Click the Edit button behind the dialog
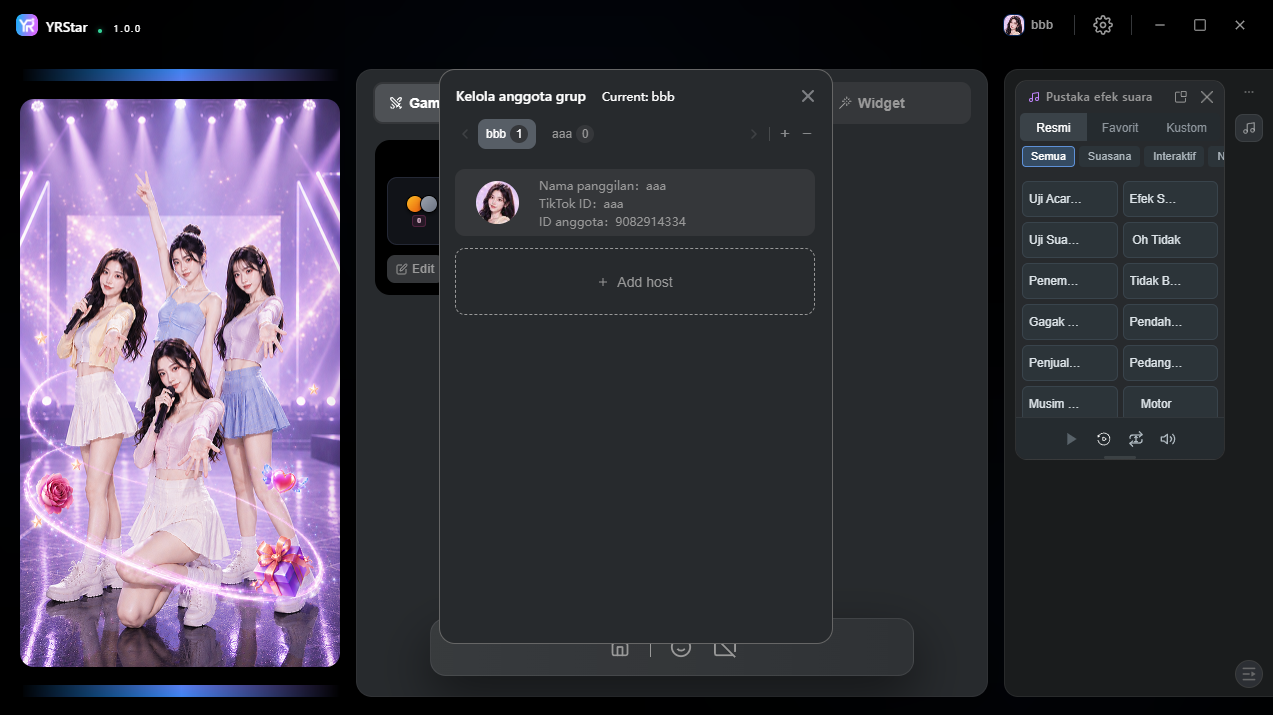The height and width of the screenshot is (715, 1273). pyautogui.click(x=415, y=269)
